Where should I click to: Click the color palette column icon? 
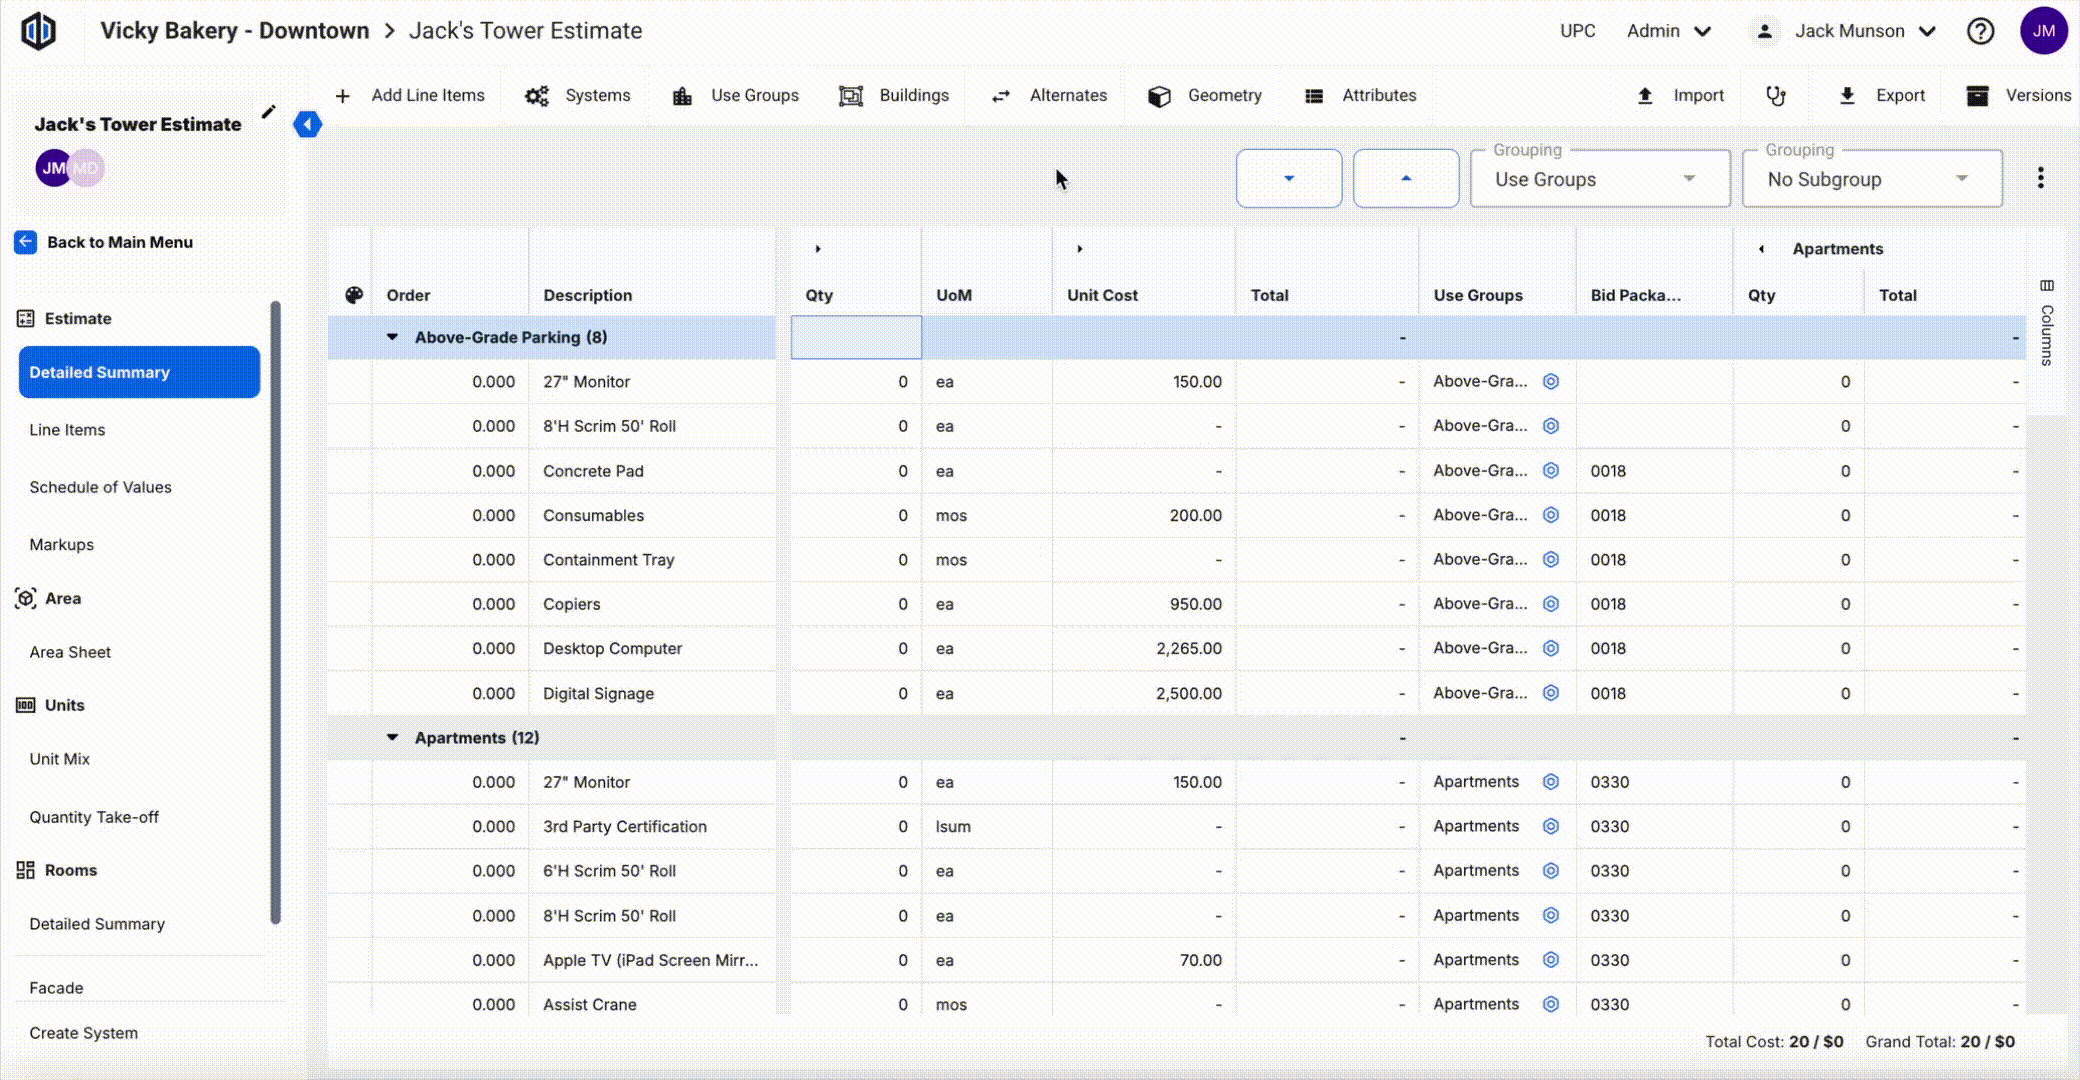pos(353,295)
